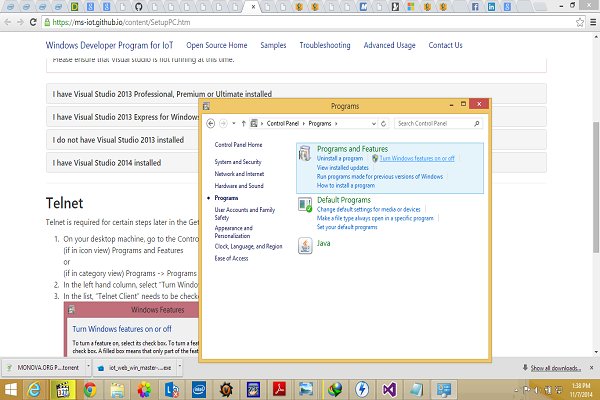Open the address bar history dropdown in Programs window
The height and width of the screenshot is (400, 600).
[x=374, y=123]
